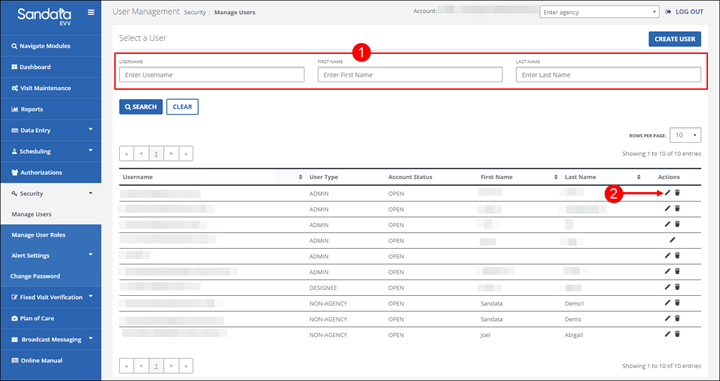Go to next page using pagination above the table
Viewport: 720px width, 381px height.
(171, 154)
